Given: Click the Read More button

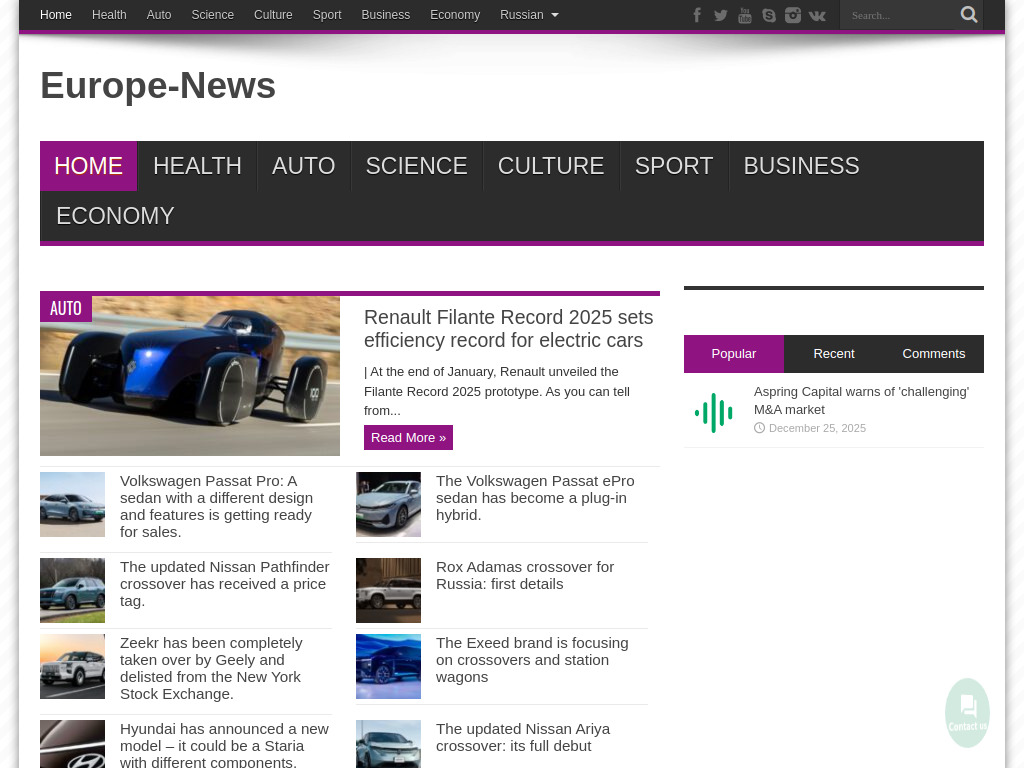Looking at the screenshot, I should [x=408, y=437].
